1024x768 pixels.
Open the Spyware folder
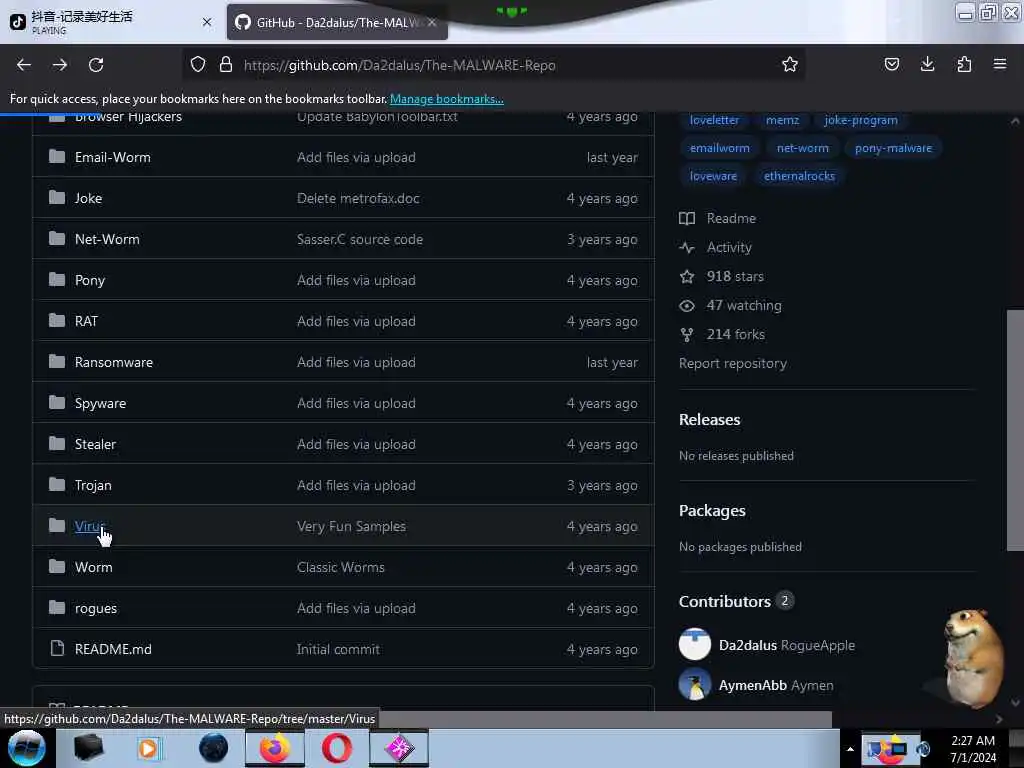pos(100,404)
